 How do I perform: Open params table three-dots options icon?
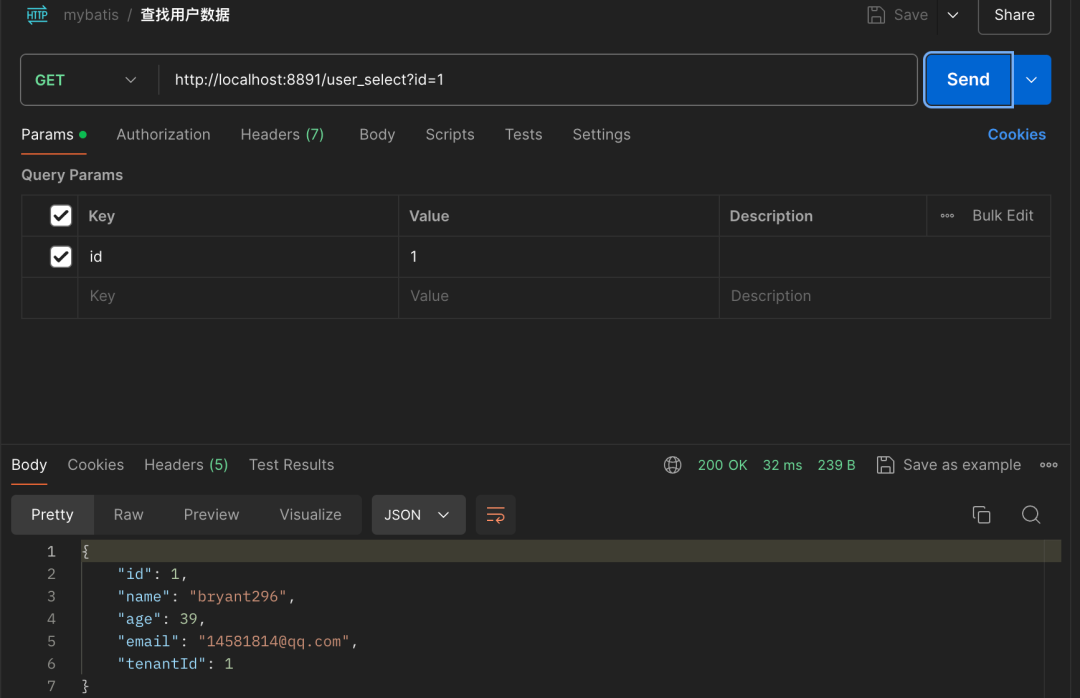coord(947,216)
